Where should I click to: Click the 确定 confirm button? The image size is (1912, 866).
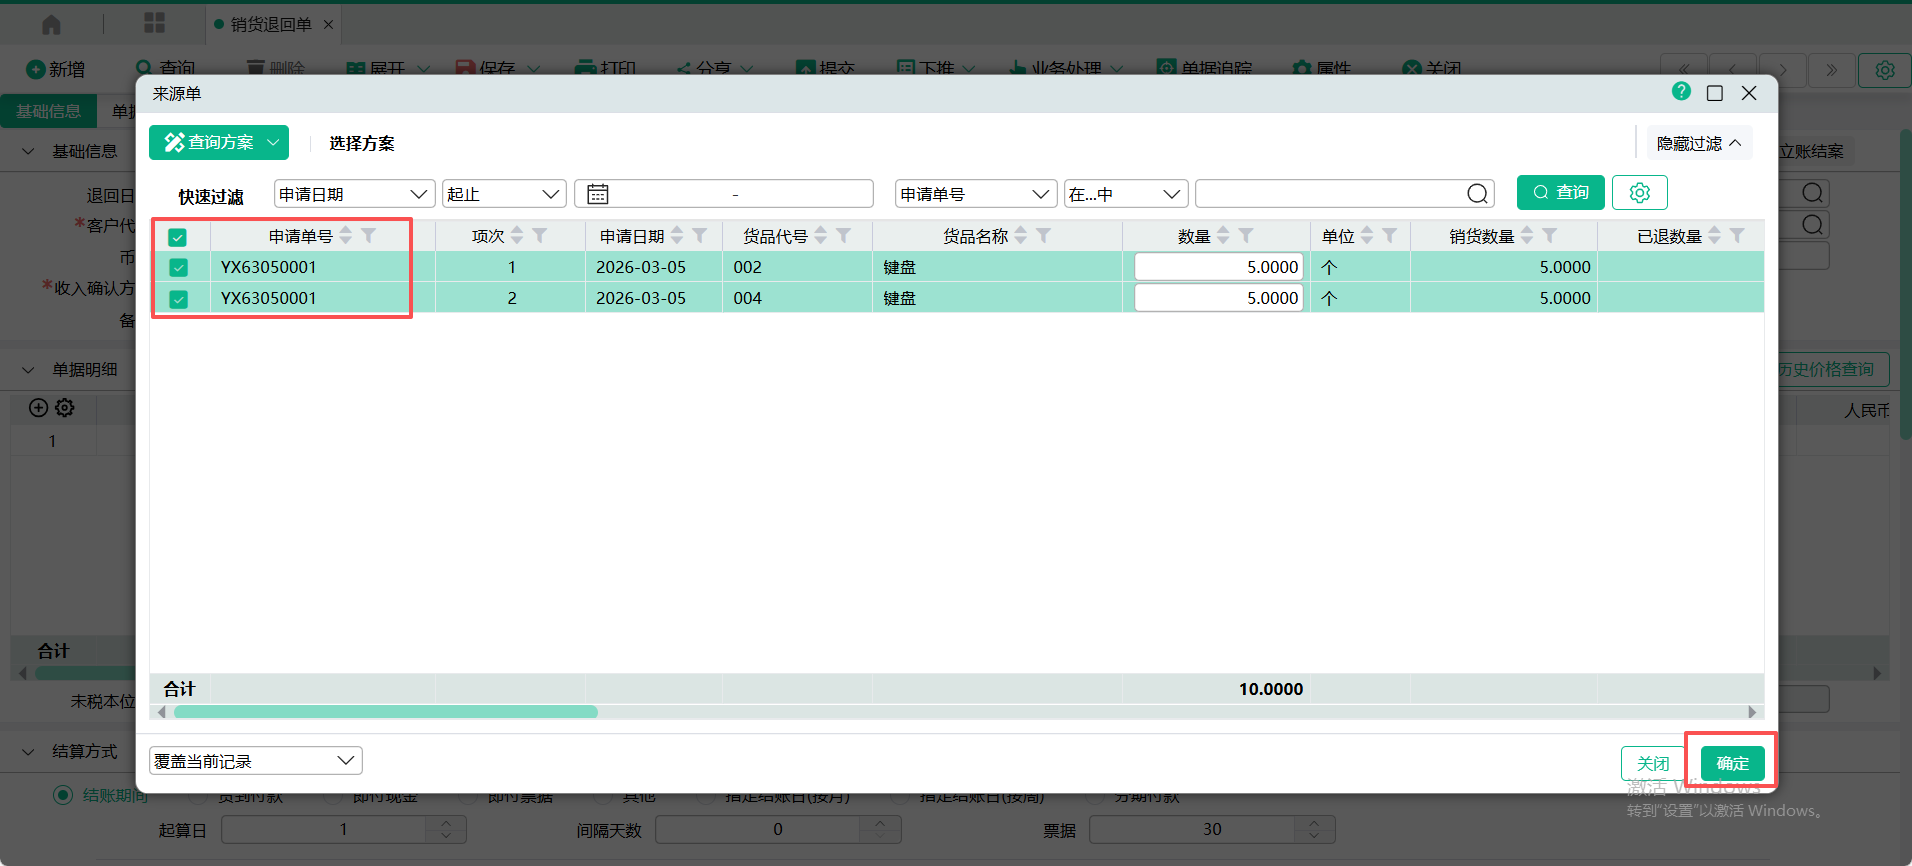pos(1732,763)
